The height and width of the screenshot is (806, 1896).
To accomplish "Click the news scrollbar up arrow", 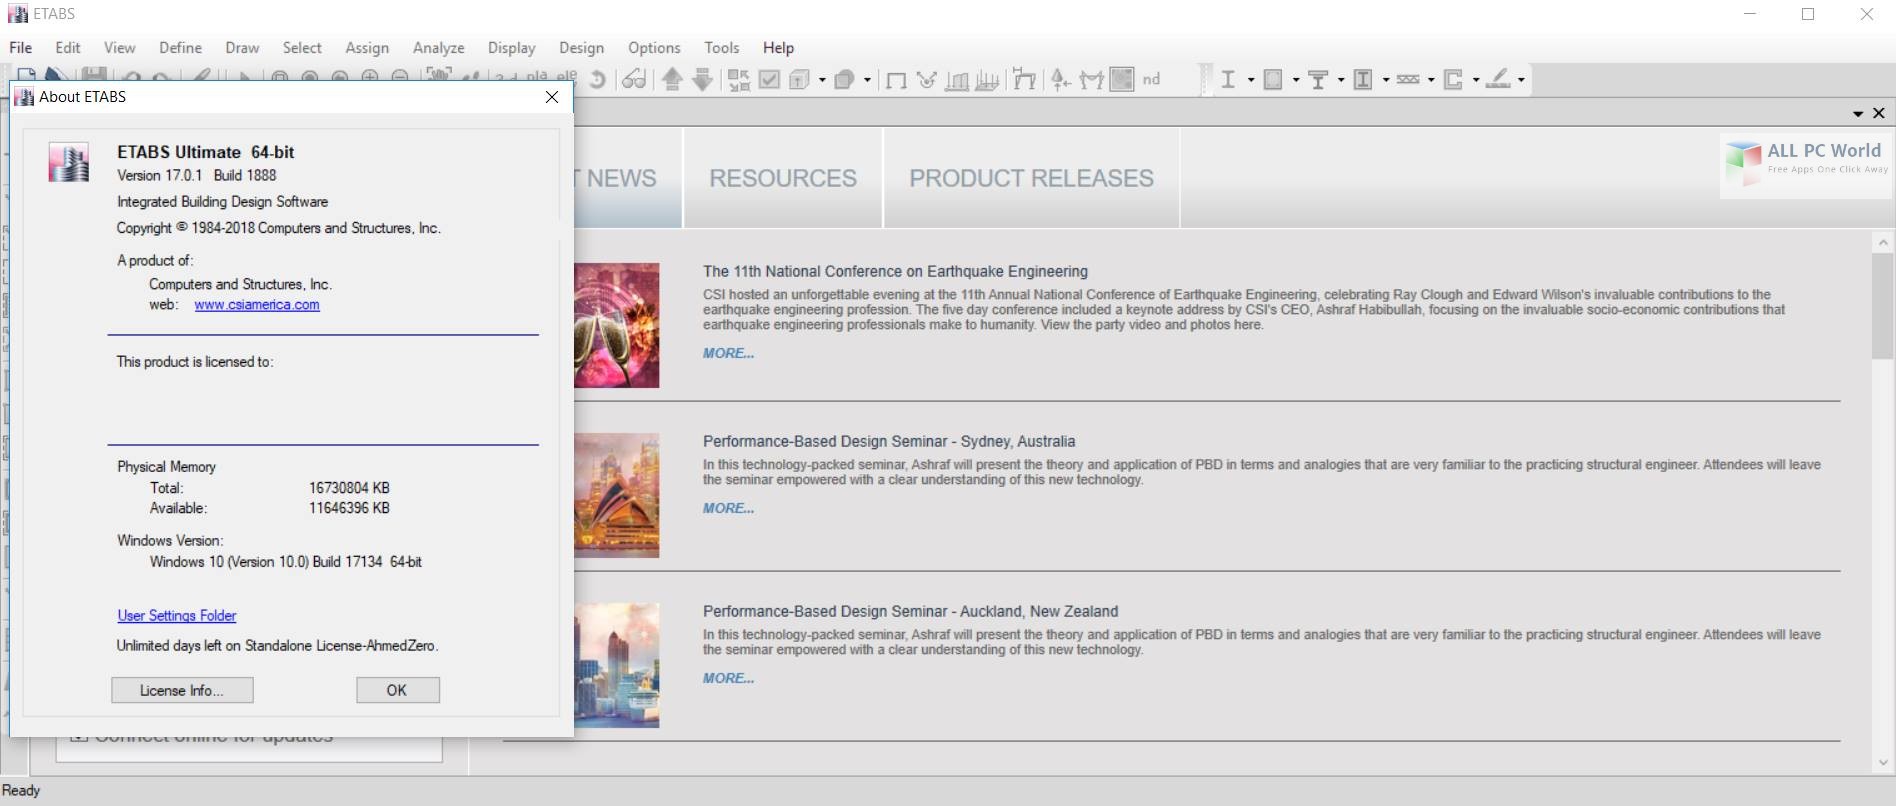I will click(1882, 242).
